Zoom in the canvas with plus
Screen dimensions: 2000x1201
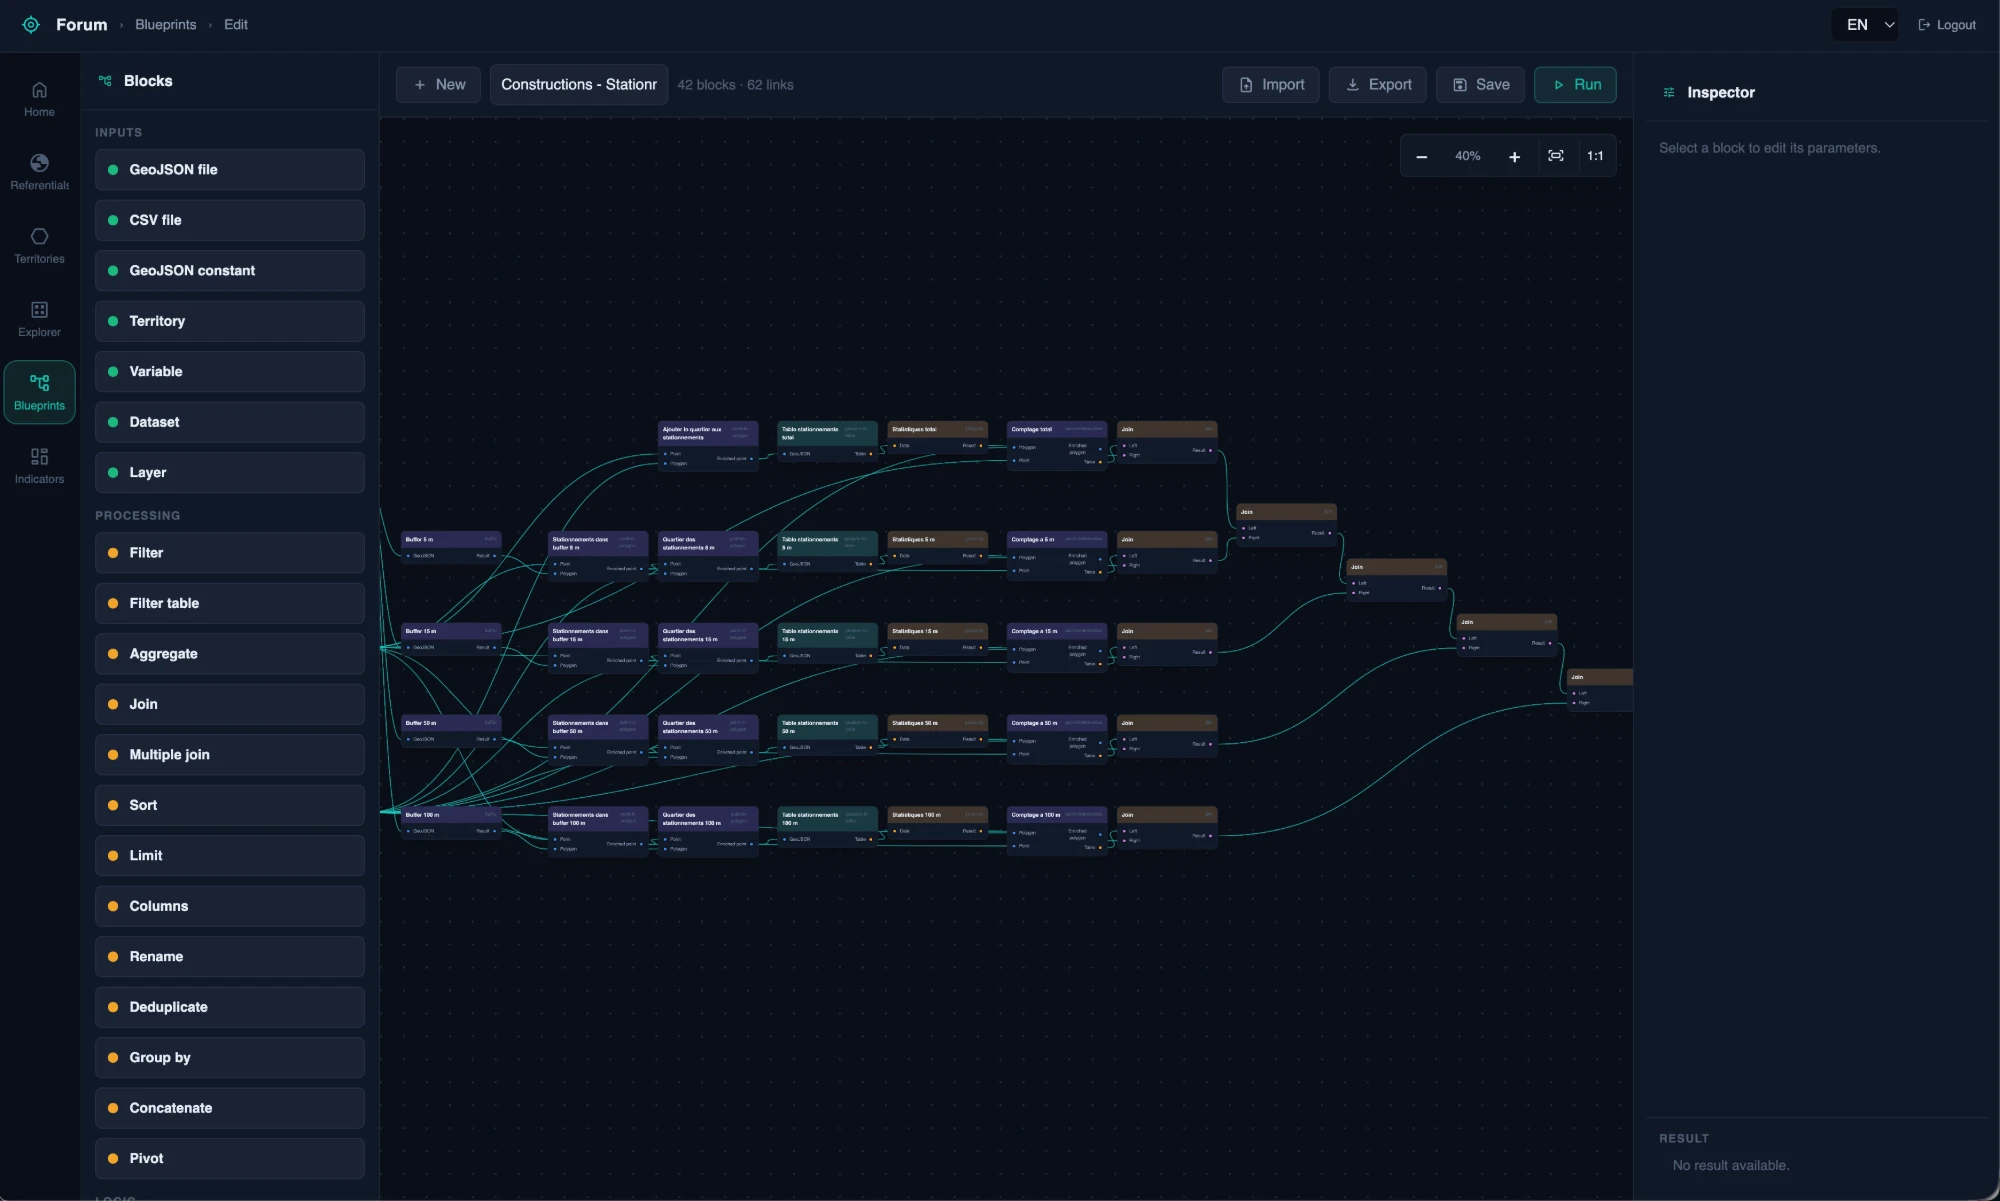click(1514, 156)
